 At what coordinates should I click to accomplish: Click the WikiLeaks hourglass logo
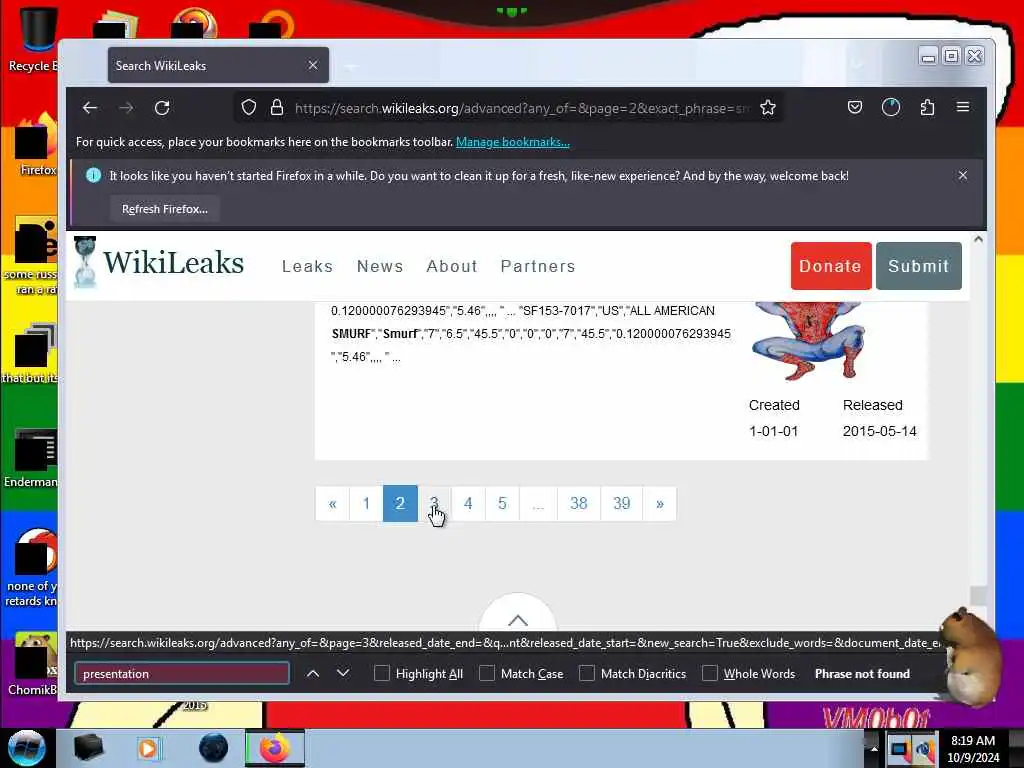click(x=86, y=263)
